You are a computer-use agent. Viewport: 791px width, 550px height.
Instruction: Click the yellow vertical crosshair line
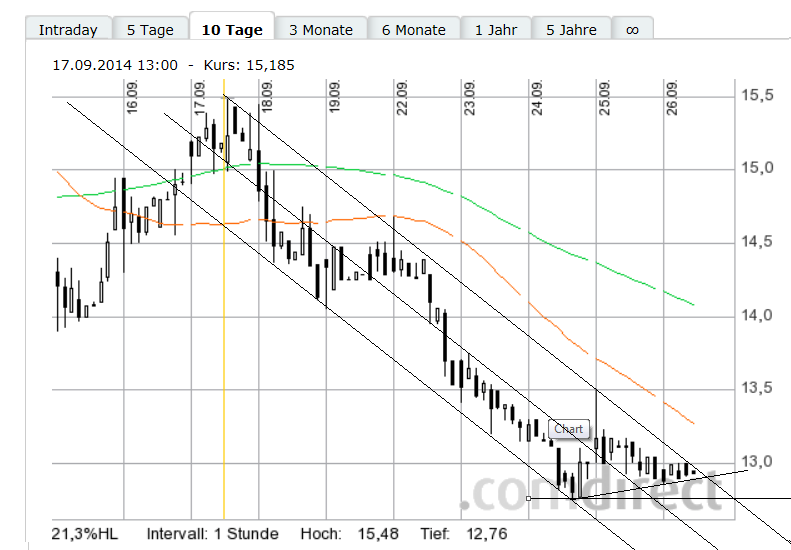tap(224, 300)
